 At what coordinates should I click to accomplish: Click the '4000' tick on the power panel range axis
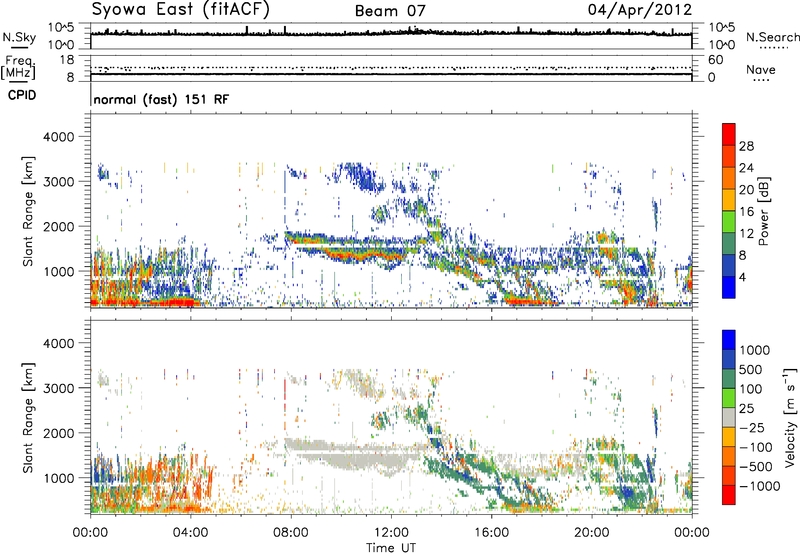(59, 137)
